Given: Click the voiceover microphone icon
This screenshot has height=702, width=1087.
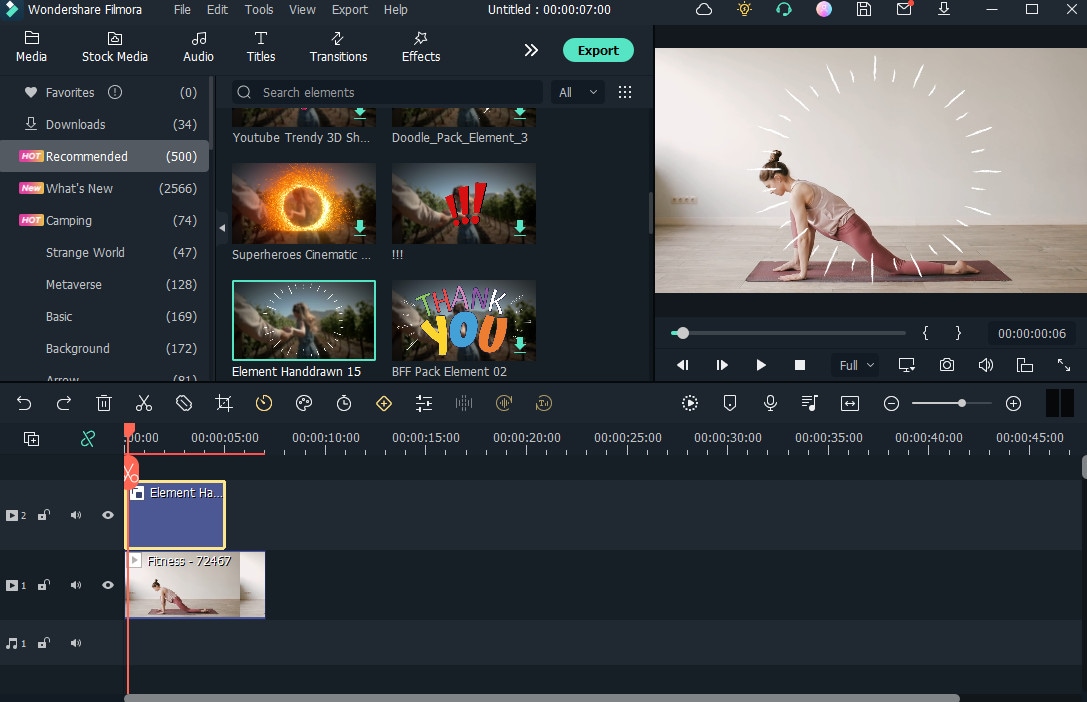Looking at the screenshot, I should 770,403.
